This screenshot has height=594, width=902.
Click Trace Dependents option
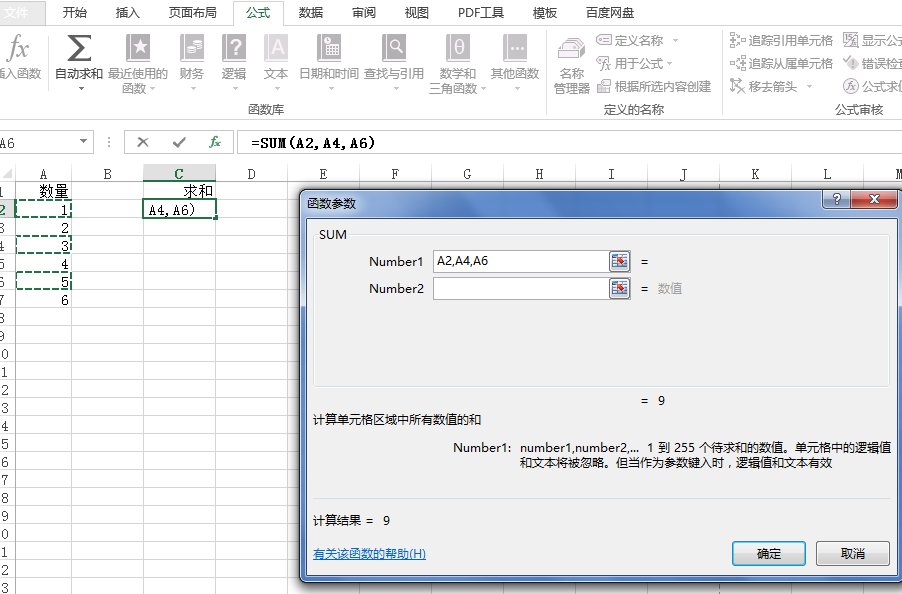(781, 63)
